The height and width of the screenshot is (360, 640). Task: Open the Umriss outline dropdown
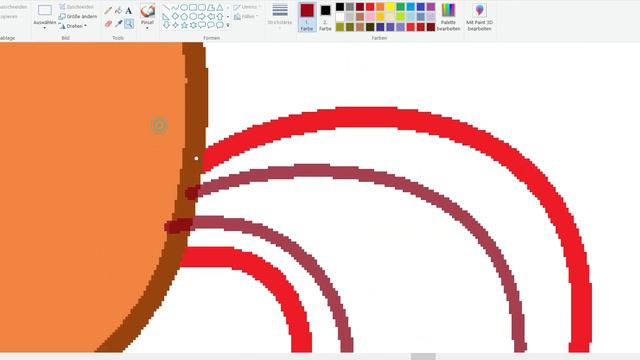click(247, 7)
